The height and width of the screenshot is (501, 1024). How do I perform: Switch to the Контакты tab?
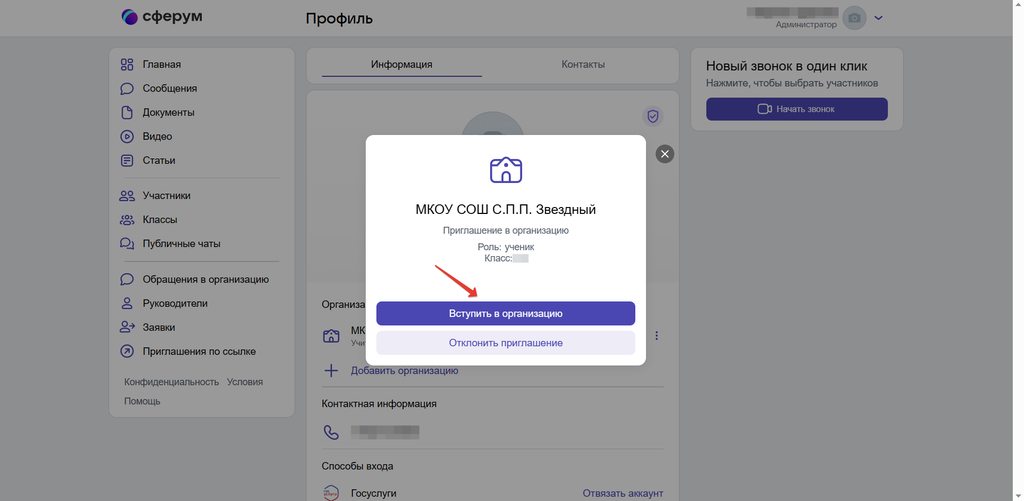pyautogui.click(x=583, y=65)
